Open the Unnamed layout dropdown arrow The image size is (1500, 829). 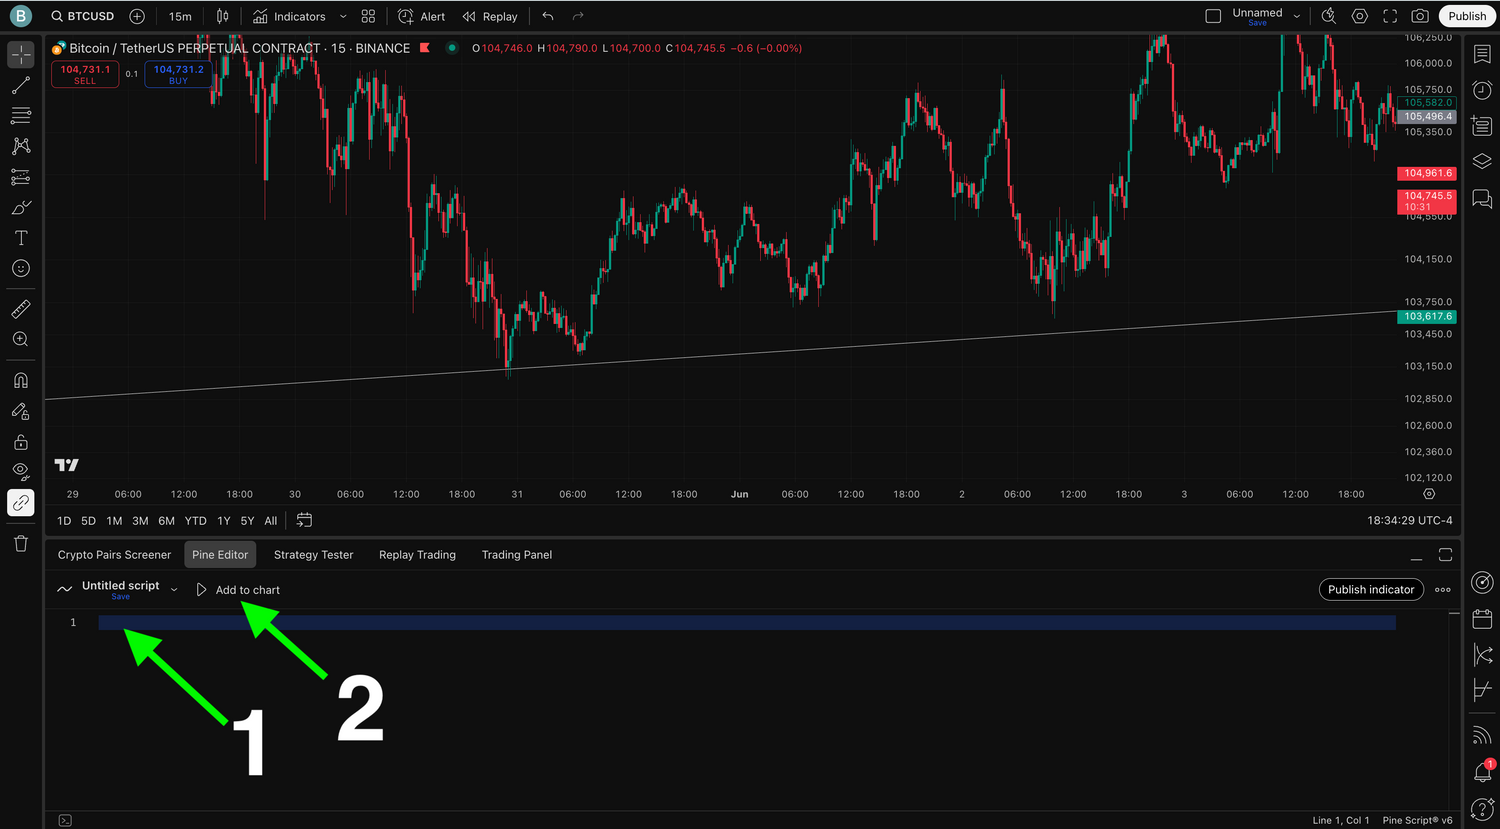1297,16
